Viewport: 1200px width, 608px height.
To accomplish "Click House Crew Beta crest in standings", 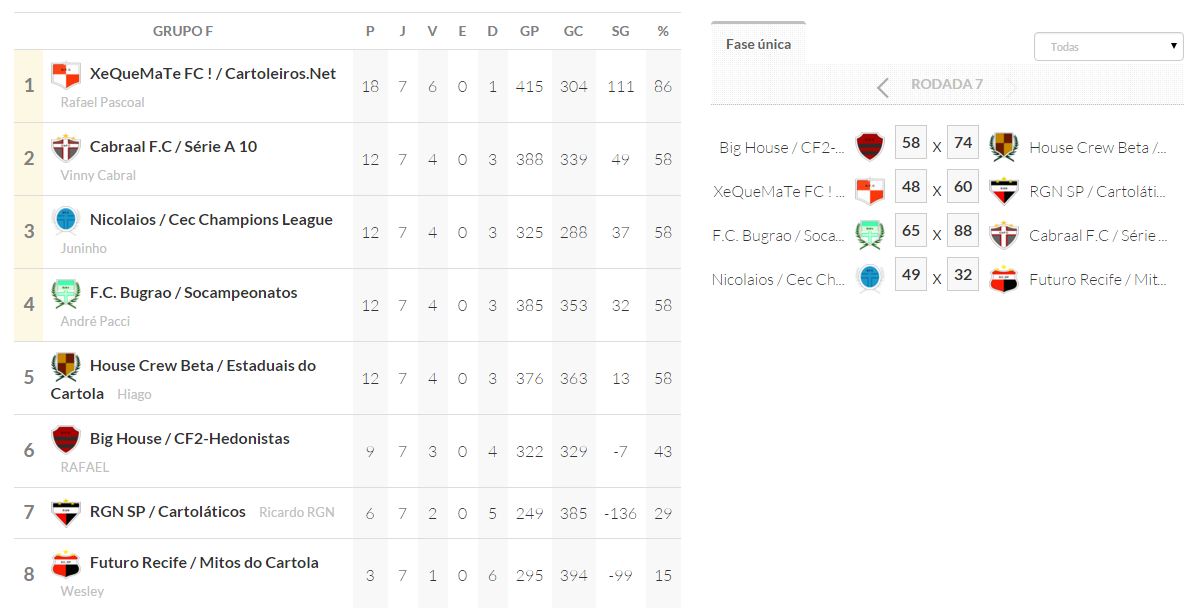I will (x=66, y=367).
